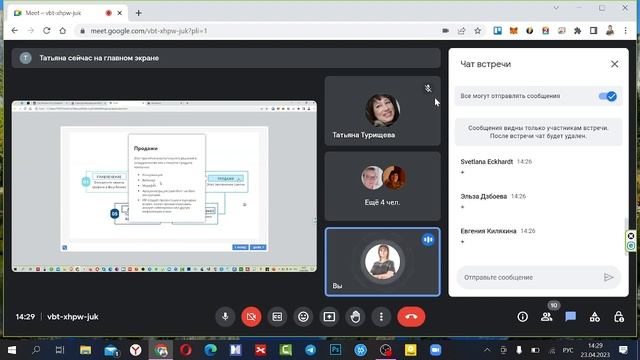640x360 pixels.
Task: Go back in the browser
Action: click(15, 31)
